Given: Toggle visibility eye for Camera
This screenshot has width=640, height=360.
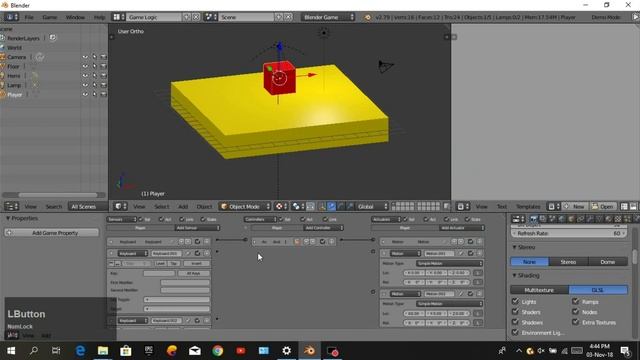Looking at the screenshot, I should pos(85,57).
